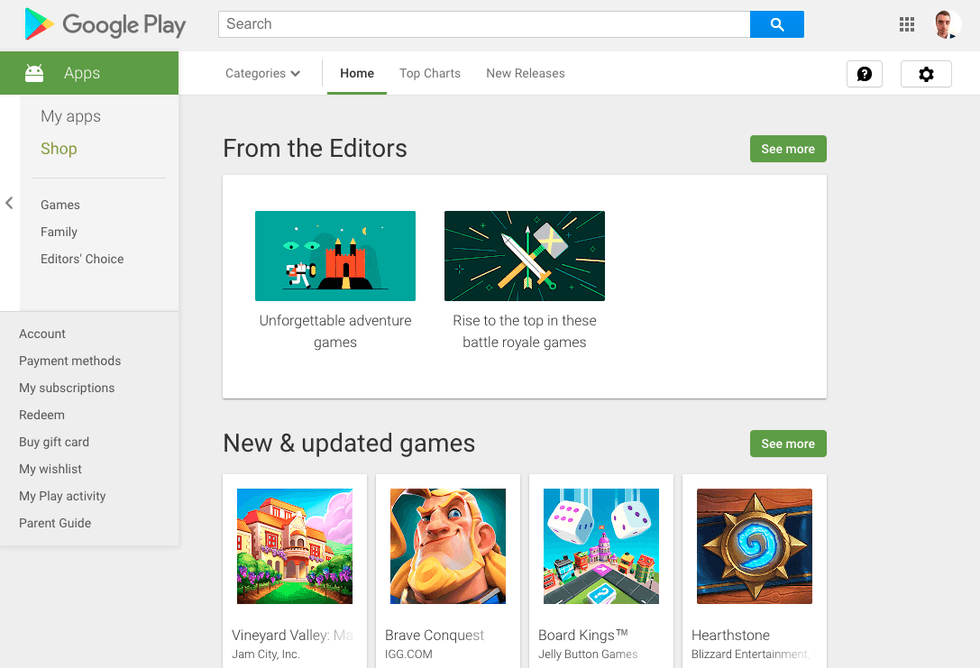The image size is (980, 668).
Task: Click your profile avatar picture
Action: click(x=947, y=24)
